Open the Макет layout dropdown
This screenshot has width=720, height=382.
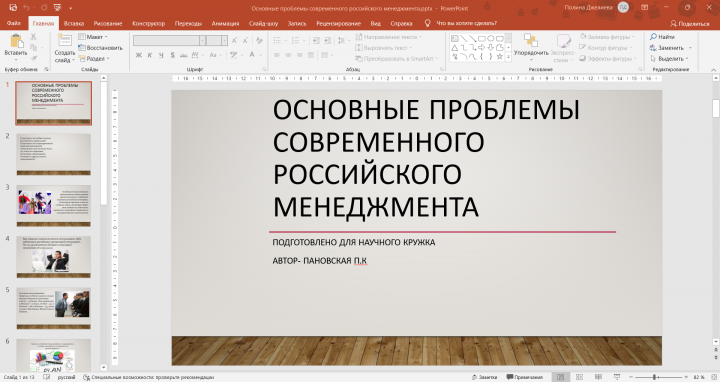(x=93, y=37)
